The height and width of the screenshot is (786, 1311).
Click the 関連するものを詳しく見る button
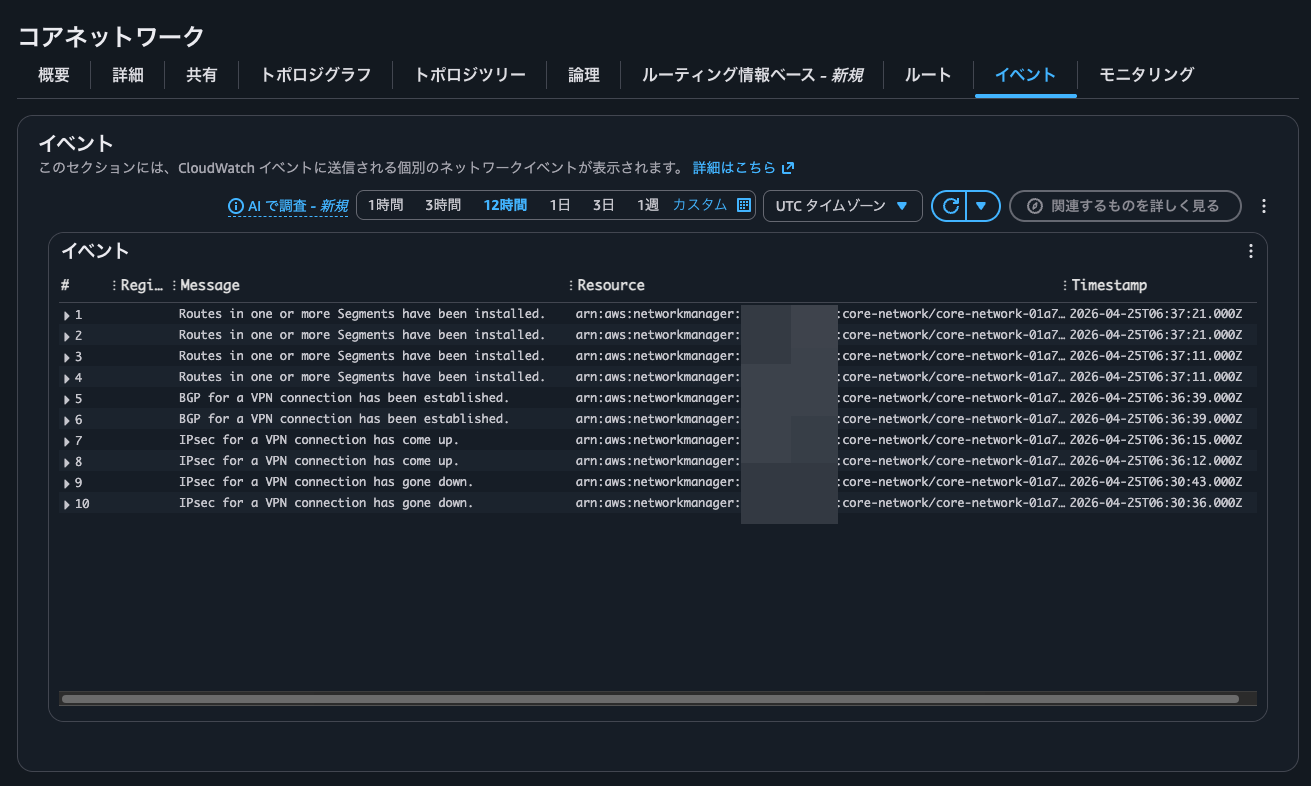point(1125,205)
